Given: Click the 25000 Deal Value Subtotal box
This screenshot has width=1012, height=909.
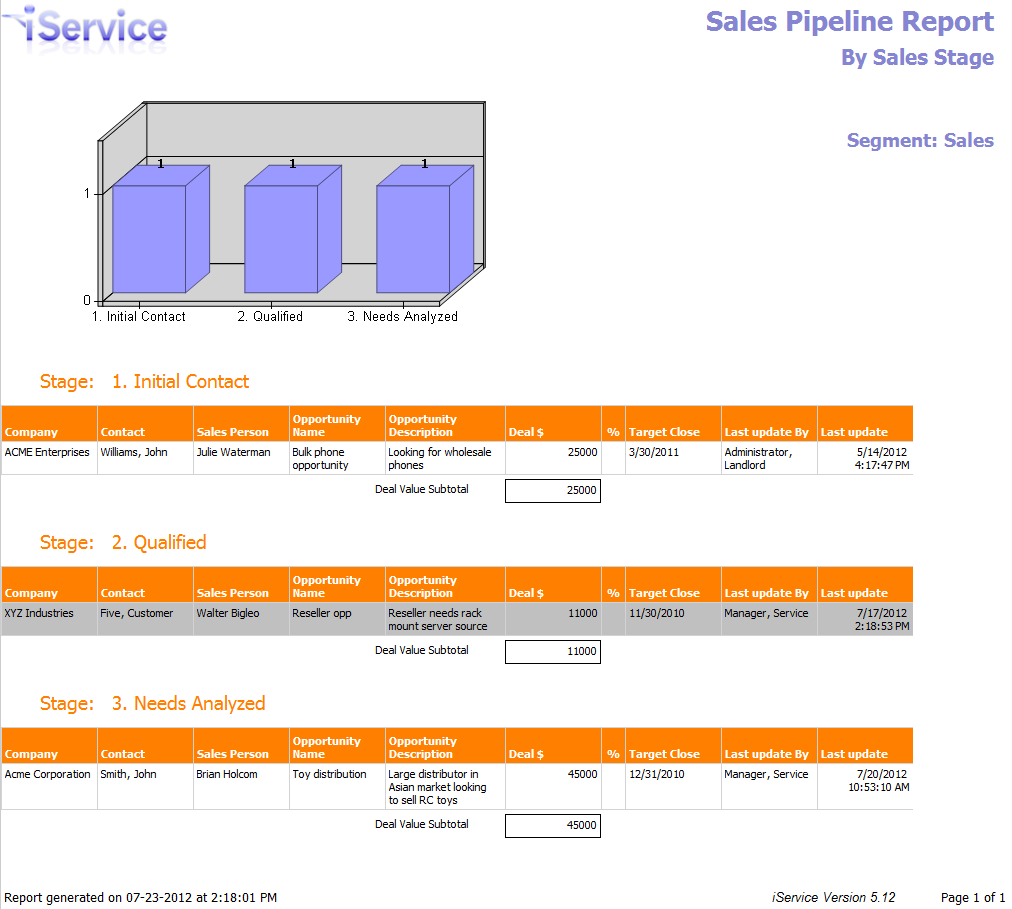Looking at the screenshot, I should (552, 491).
